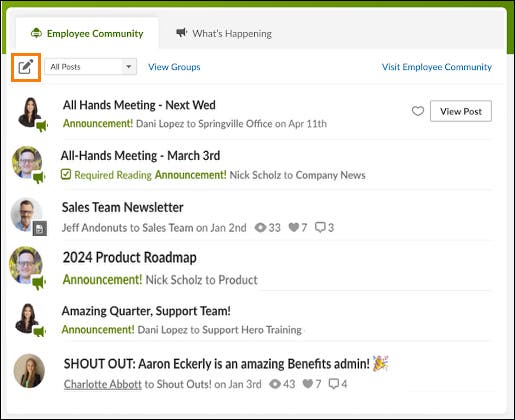This screenshot has width=515, height=420.
Task: Click the views eye icon showing 33
Action: coord(260,228)
